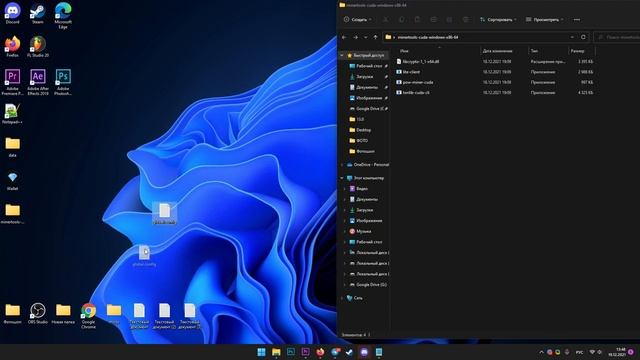
Task: Click the РУС language indicator
Action: (579, 352)
